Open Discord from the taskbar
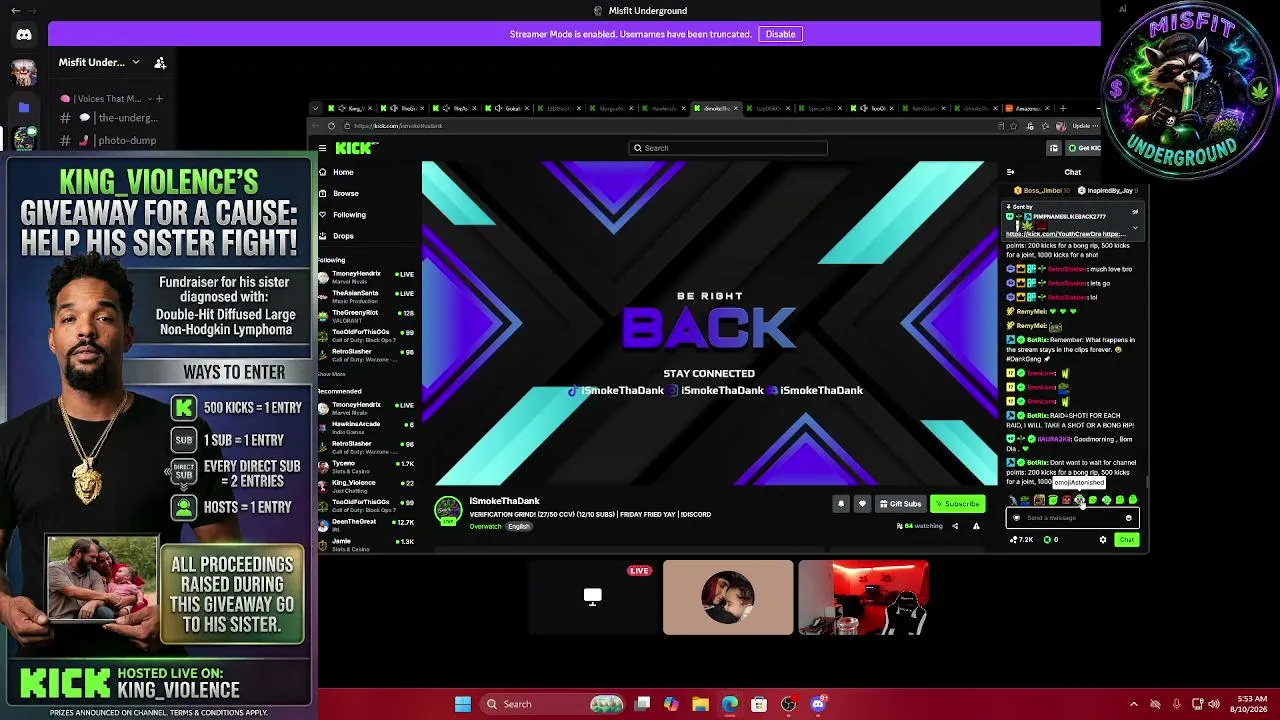The width and height of the screenshot is (1280, 720). click(818, 704)
